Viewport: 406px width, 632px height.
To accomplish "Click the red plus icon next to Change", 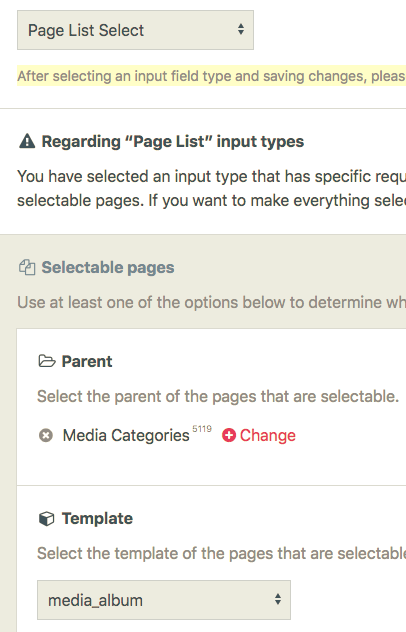I will (229, 435).
